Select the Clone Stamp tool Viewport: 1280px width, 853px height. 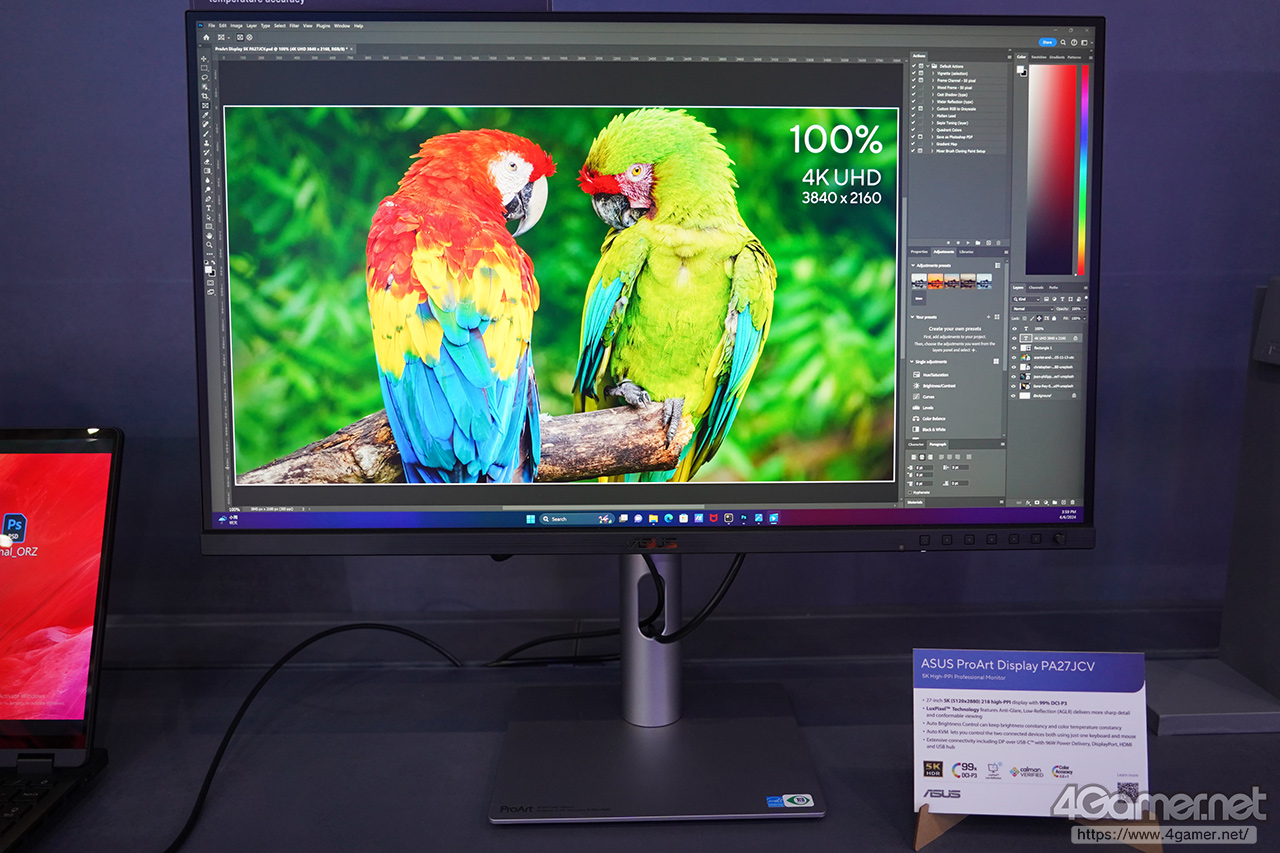click(x=206, y=143)
